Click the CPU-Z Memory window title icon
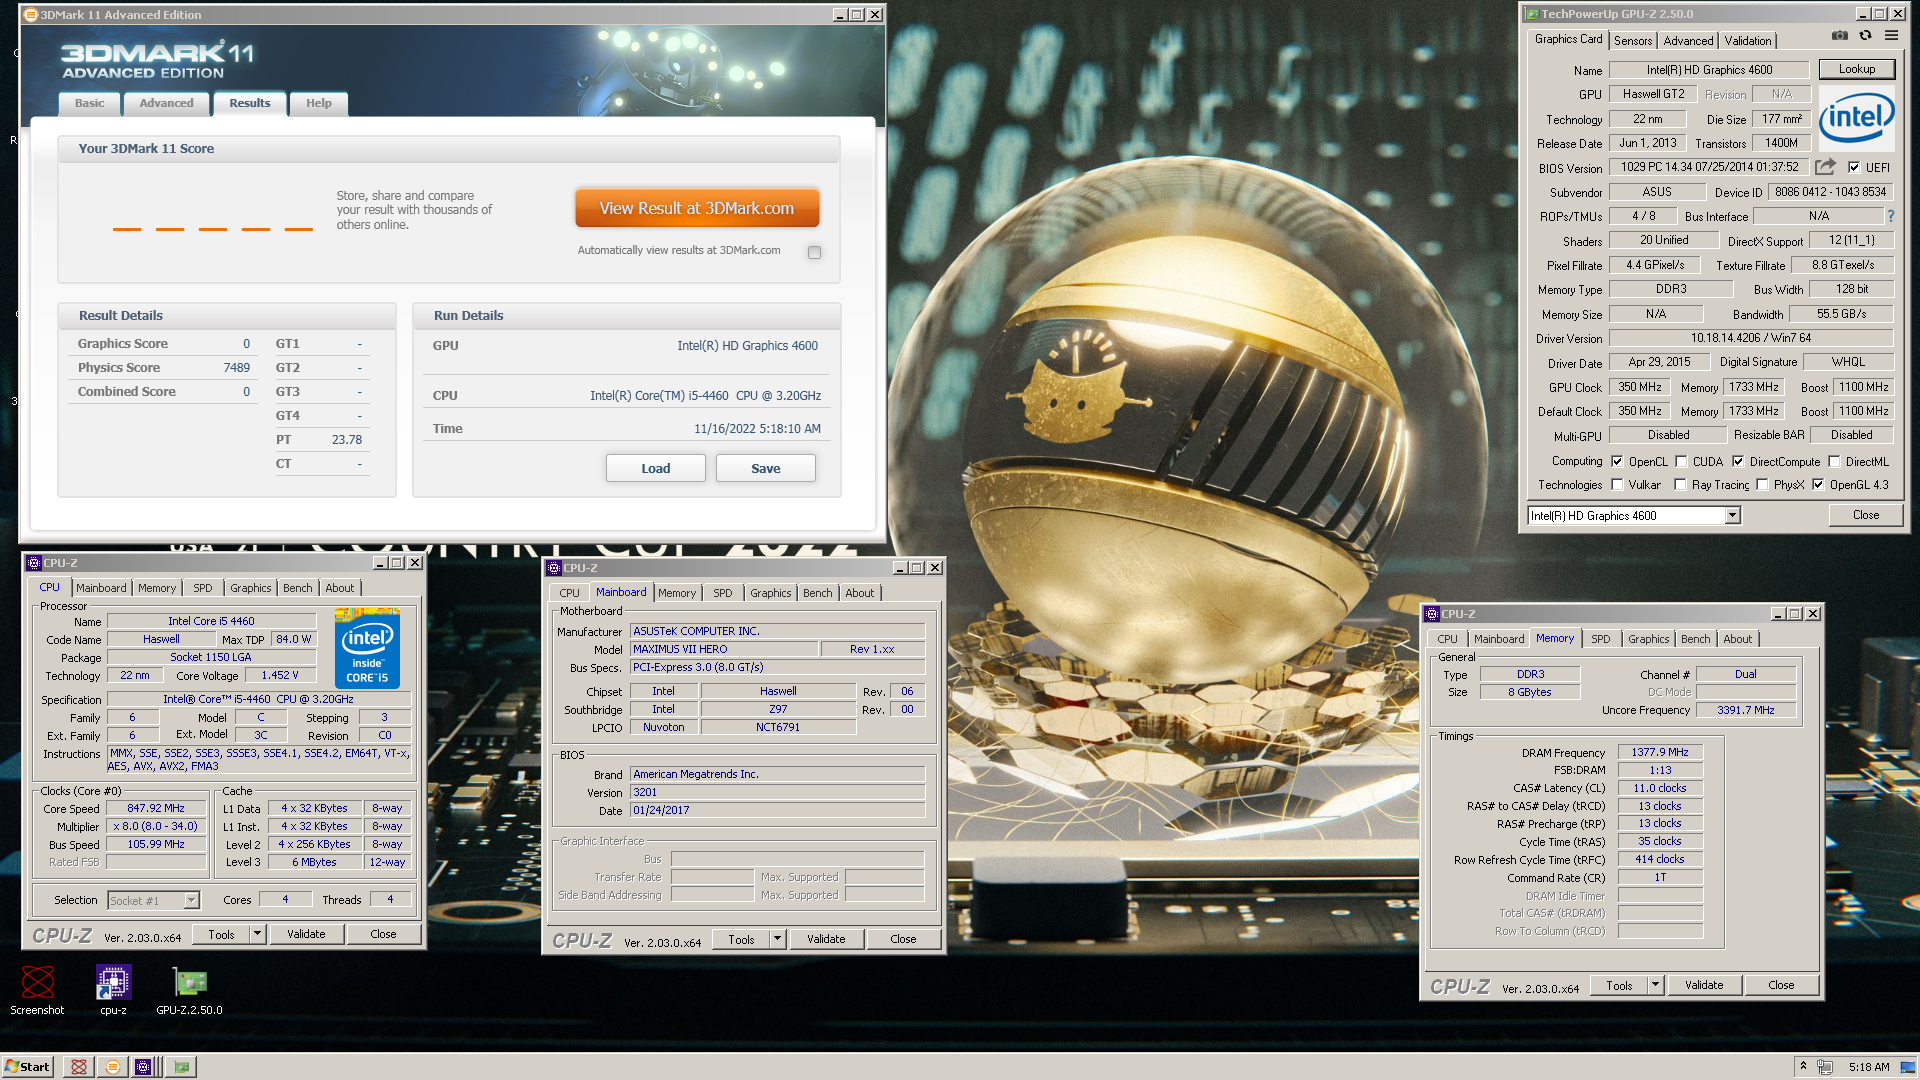The width and height of the screenshot is (1920, 1080). pos(1432,614)
